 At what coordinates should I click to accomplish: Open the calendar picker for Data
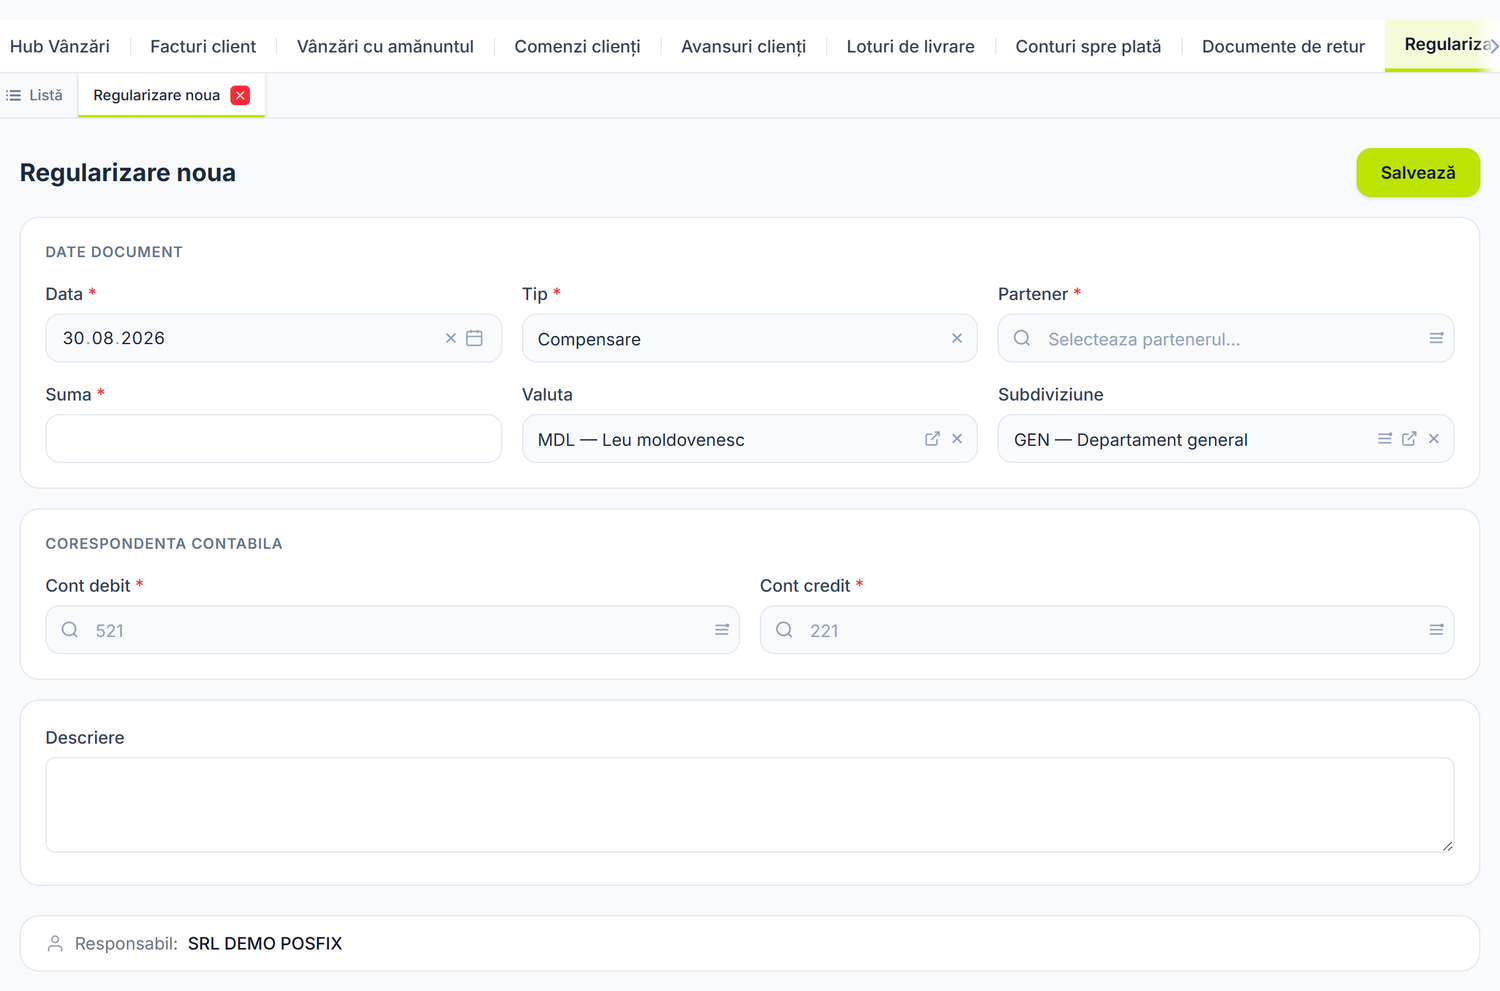coord(474,338)
